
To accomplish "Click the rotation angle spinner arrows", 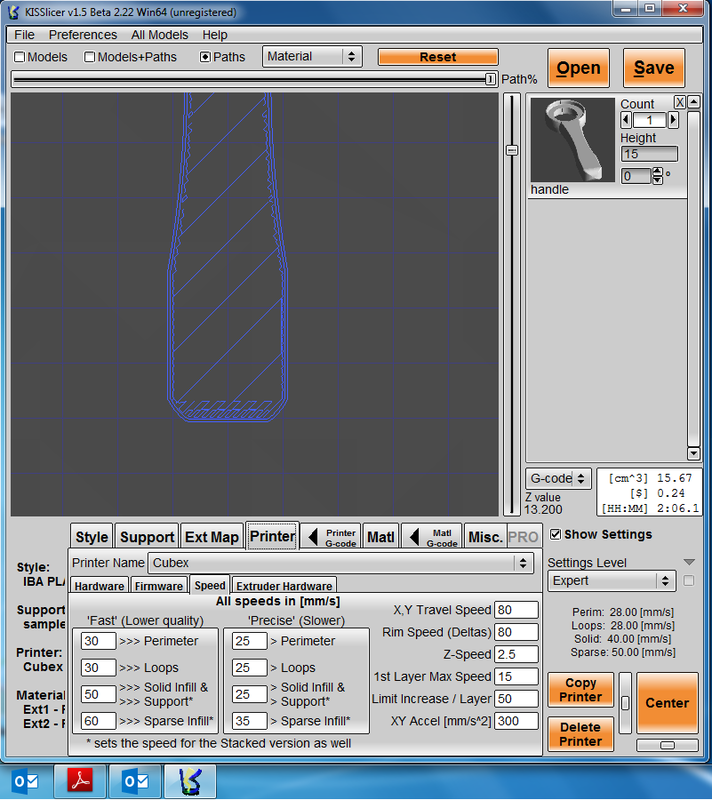I will pos(657,176).
